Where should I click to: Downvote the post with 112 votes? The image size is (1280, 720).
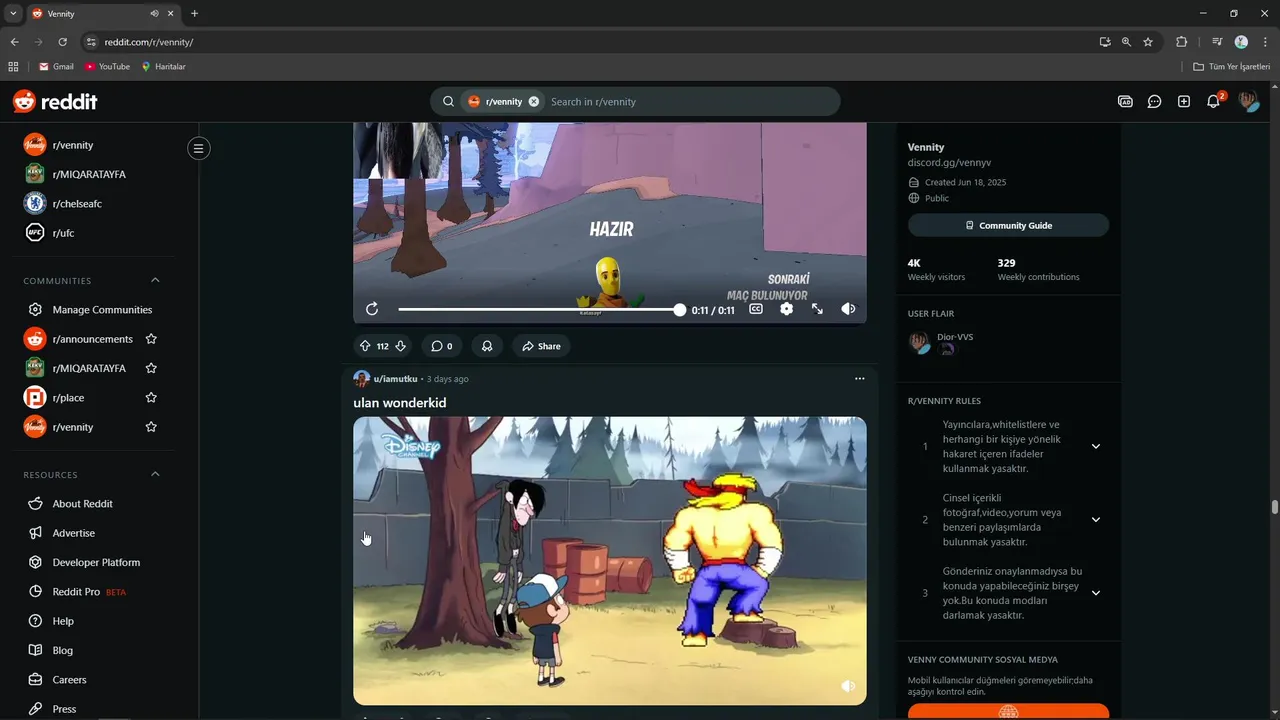pyautogui.click(x=400, y=346)
